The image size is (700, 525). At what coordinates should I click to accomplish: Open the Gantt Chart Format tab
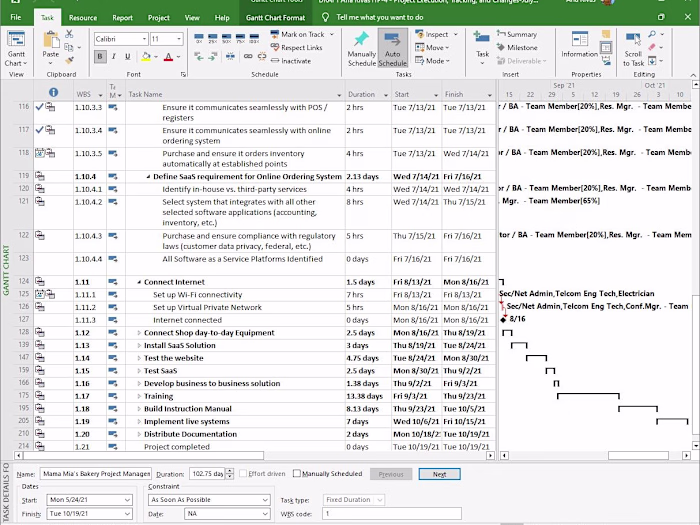278,18
